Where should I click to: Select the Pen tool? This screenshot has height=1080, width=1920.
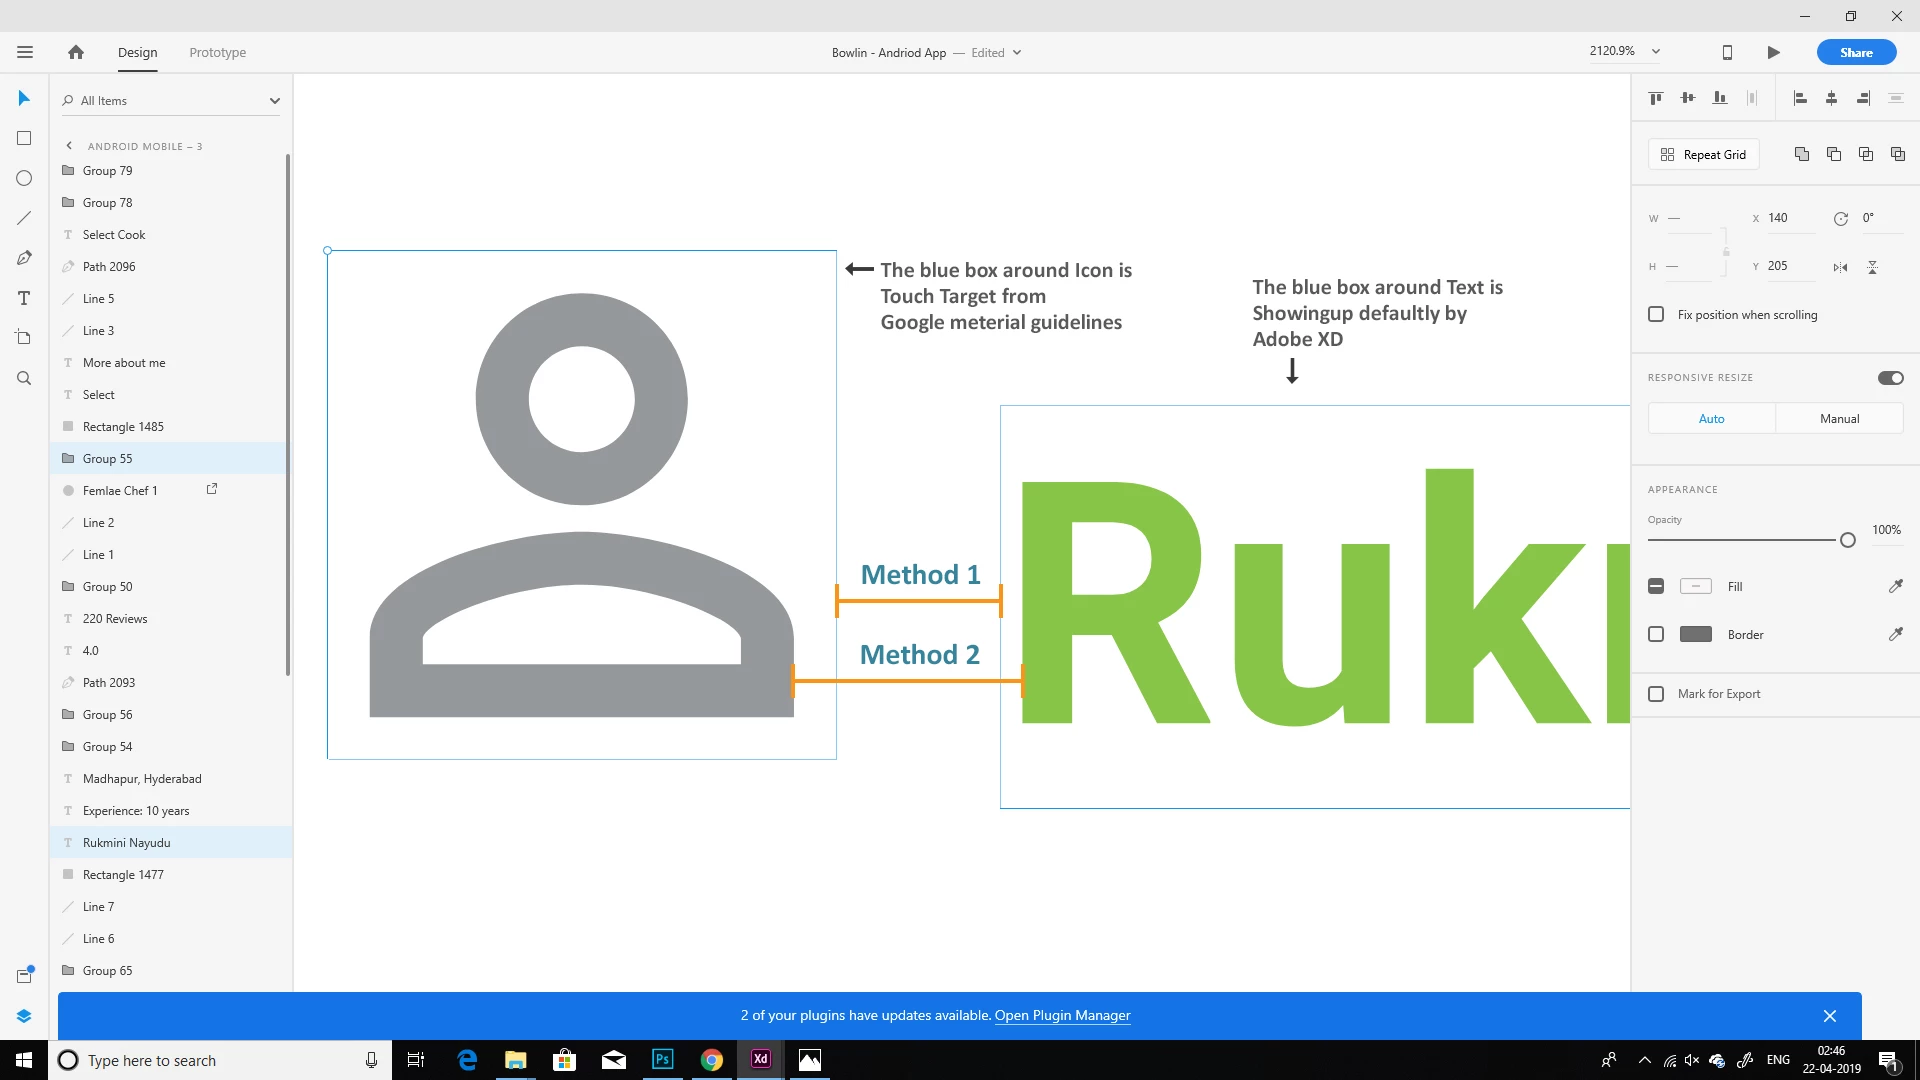[x=24, y=258]
